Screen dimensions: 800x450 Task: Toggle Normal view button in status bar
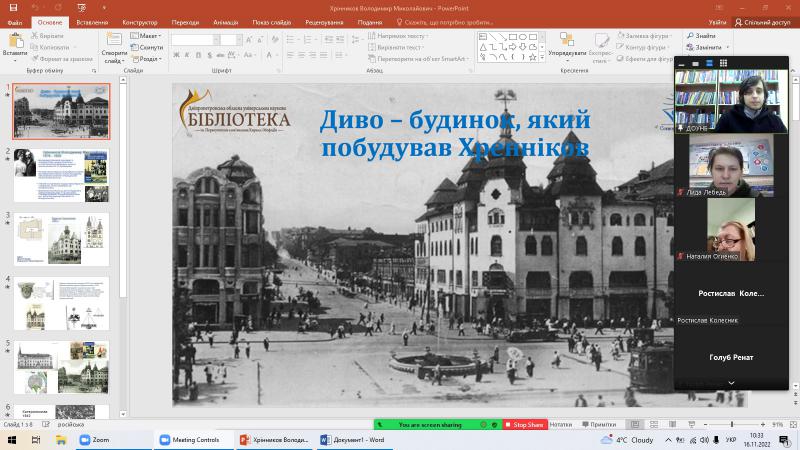point(635,424)
